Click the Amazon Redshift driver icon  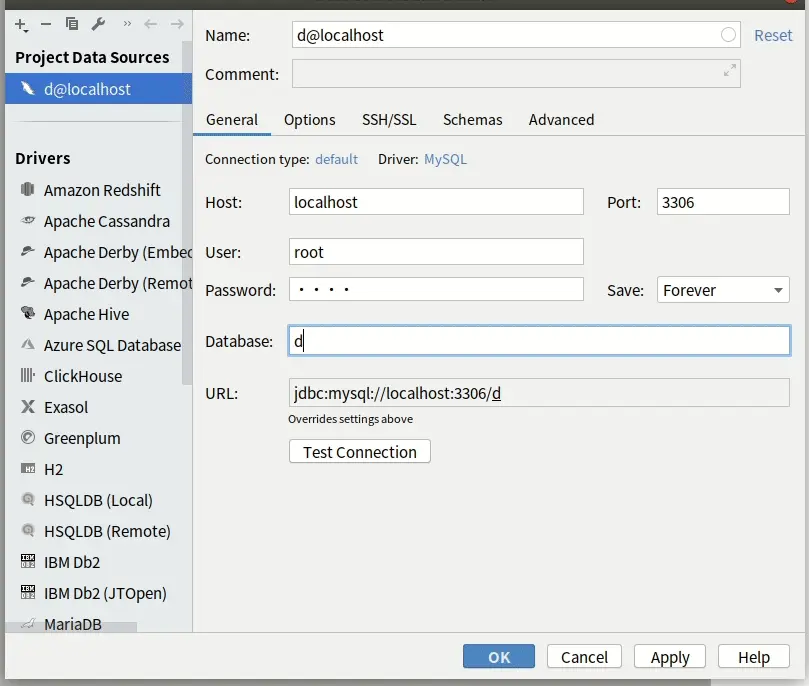[28, 189]
